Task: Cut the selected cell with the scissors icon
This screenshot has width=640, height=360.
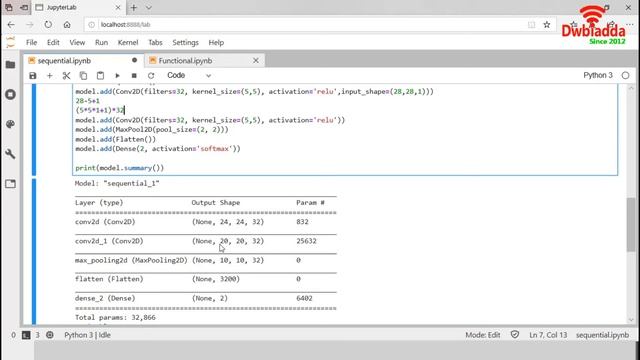Action: pos(66,76)
